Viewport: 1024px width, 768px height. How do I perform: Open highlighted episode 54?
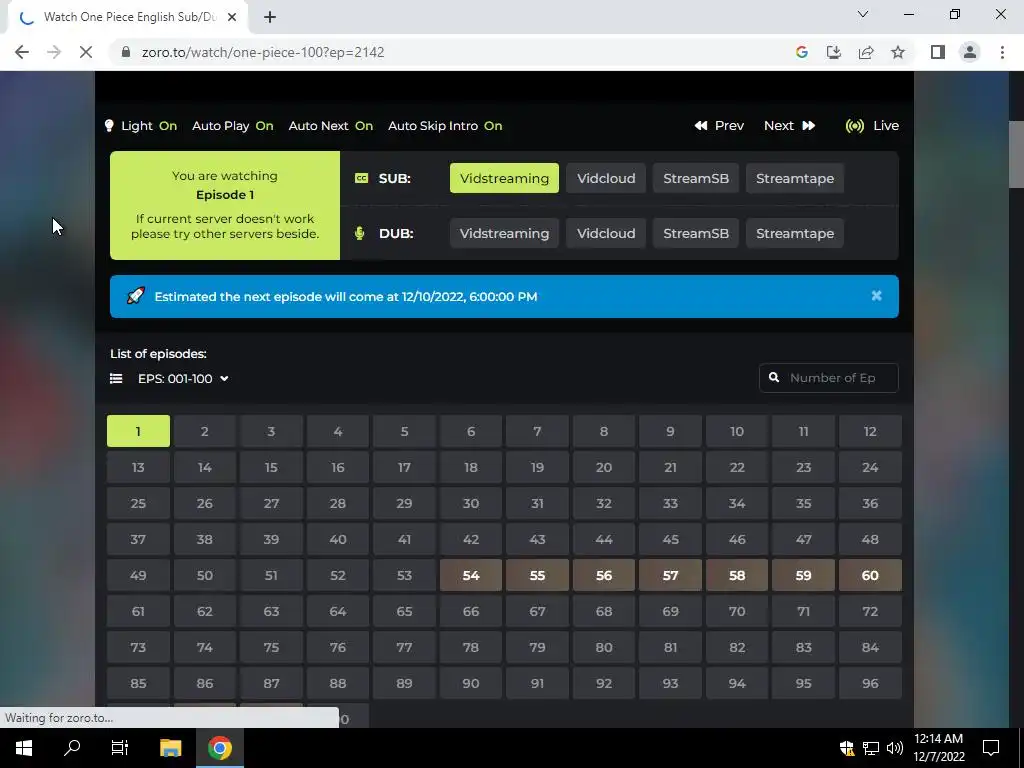click(471, 575)
